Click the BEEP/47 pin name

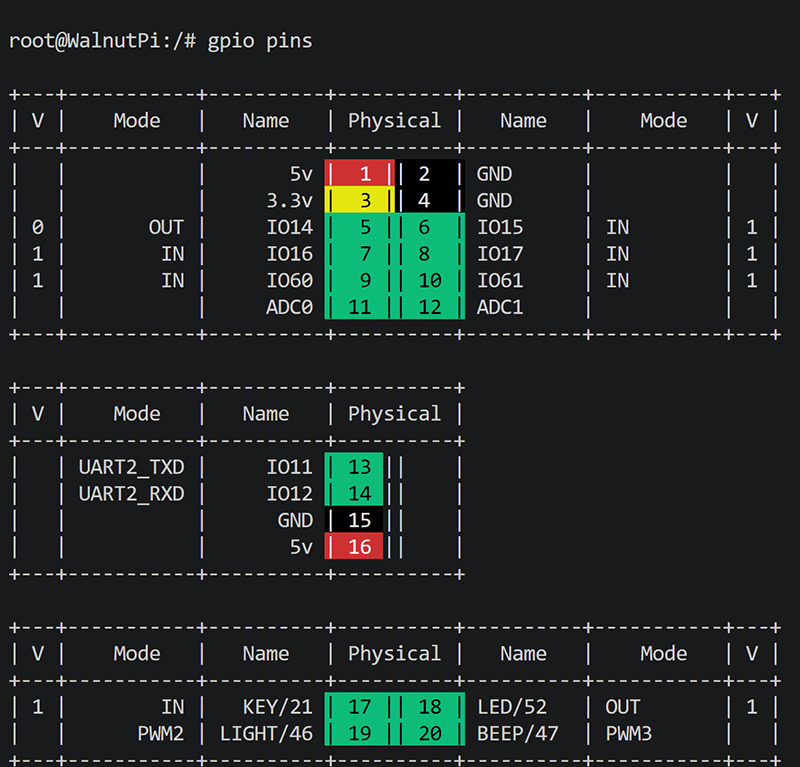[517, 733]
